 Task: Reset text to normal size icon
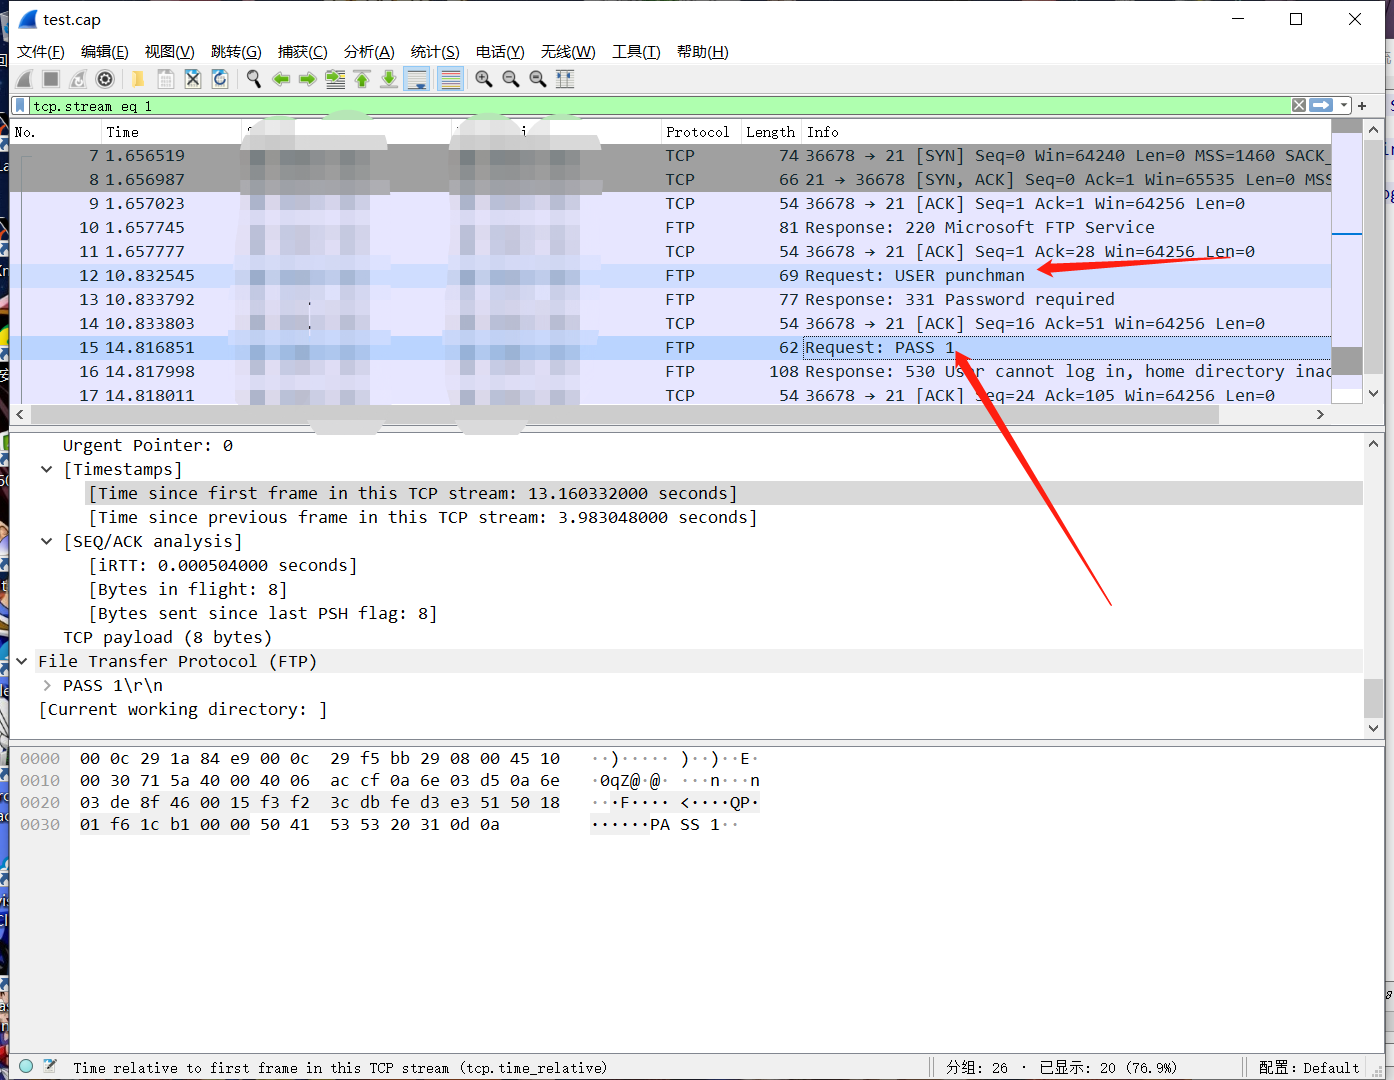click(538, 79)
